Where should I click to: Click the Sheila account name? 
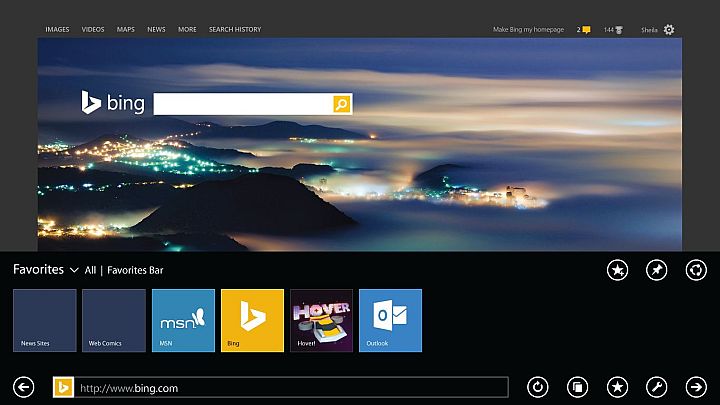click(649, 30)
